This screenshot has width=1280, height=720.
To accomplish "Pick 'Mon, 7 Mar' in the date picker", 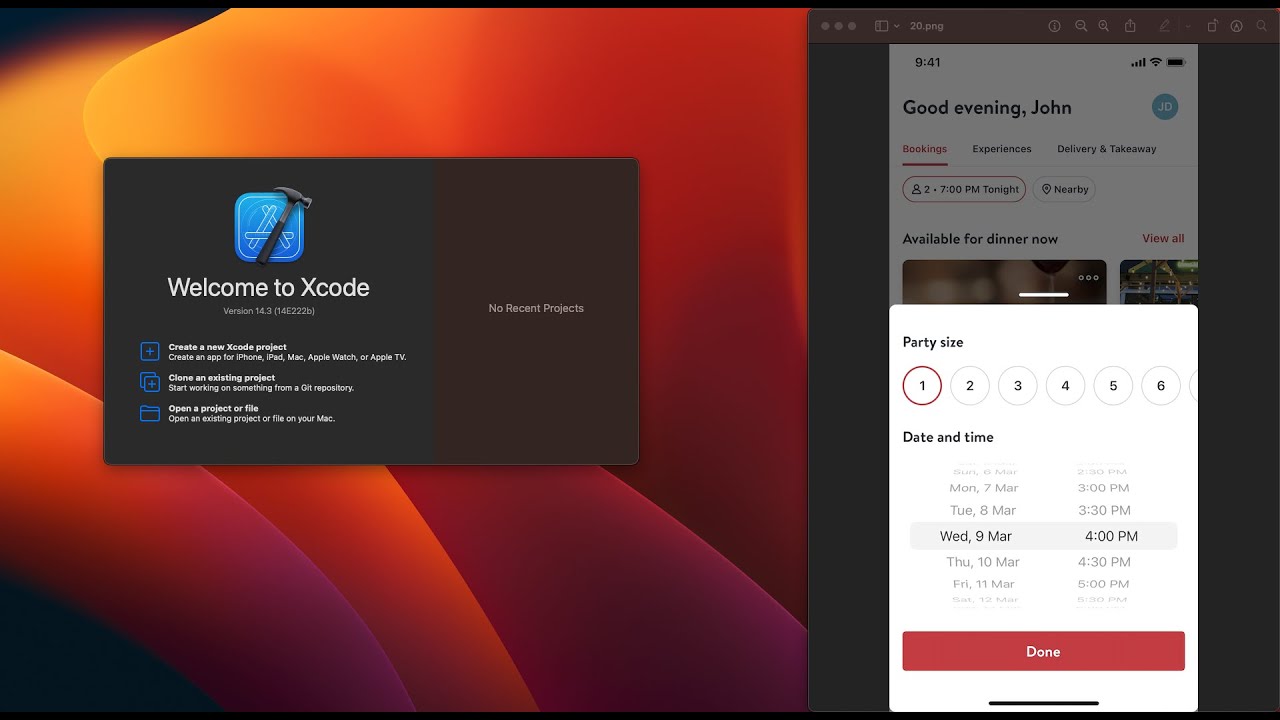I will tap(984, 488).
